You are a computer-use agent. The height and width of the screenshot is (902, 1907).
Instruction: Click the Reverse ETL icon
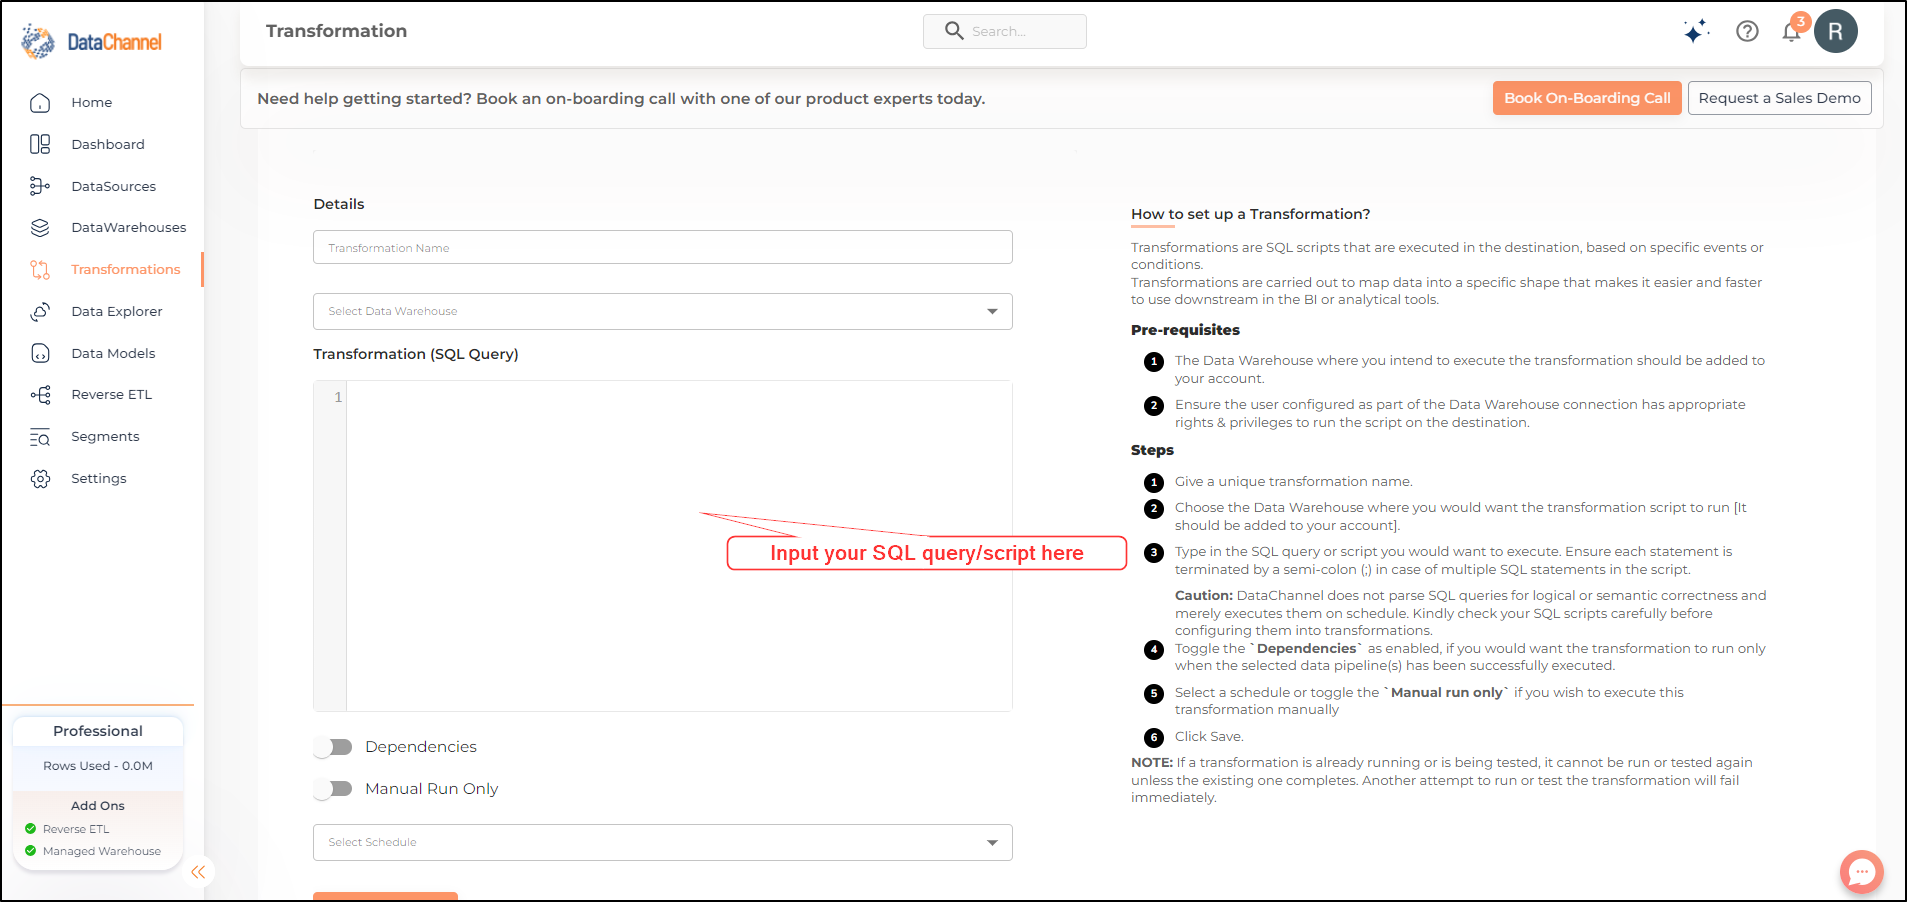click(x=40, y=395)
